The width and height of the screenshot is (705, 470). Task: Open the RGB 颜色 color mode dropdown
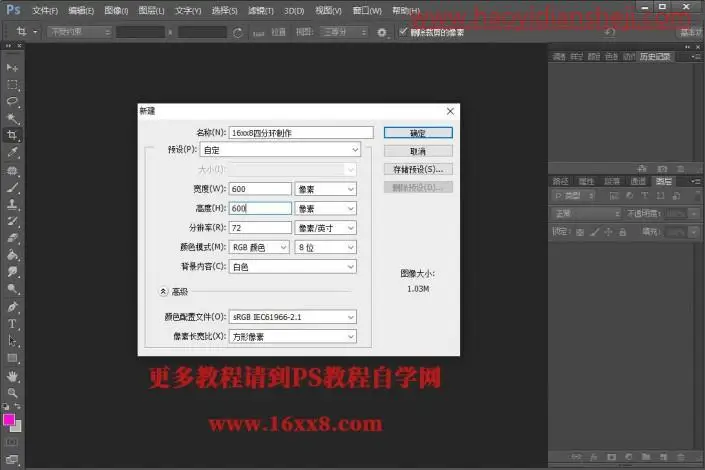pyautogui.click(x=259, y=247)
